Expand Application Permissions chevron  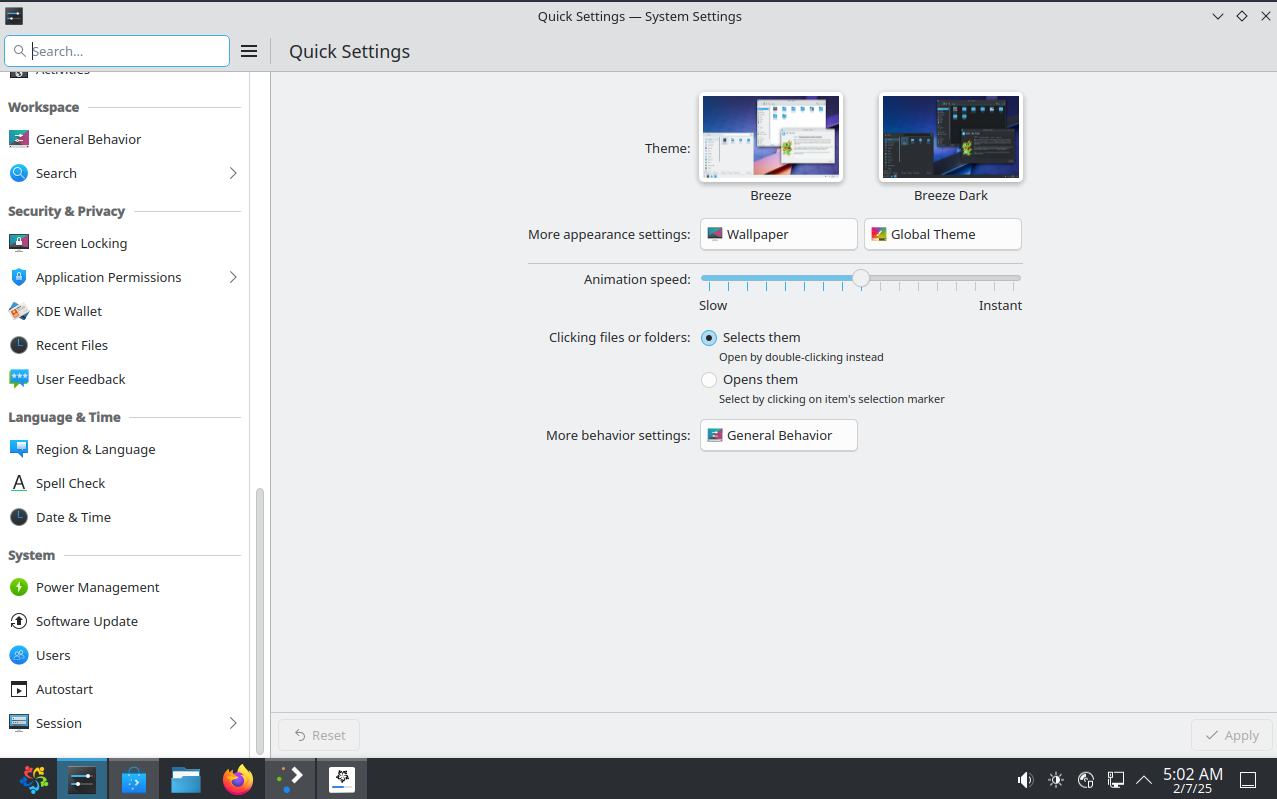coord(233,277)
